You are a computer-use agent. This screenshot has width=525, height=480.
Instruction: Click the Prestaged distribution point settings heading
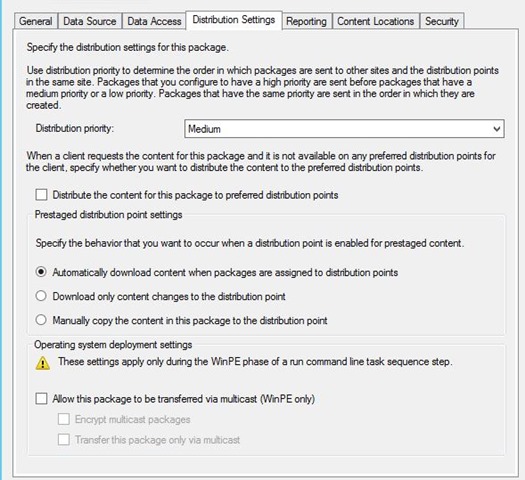click(x=108, y=215)
